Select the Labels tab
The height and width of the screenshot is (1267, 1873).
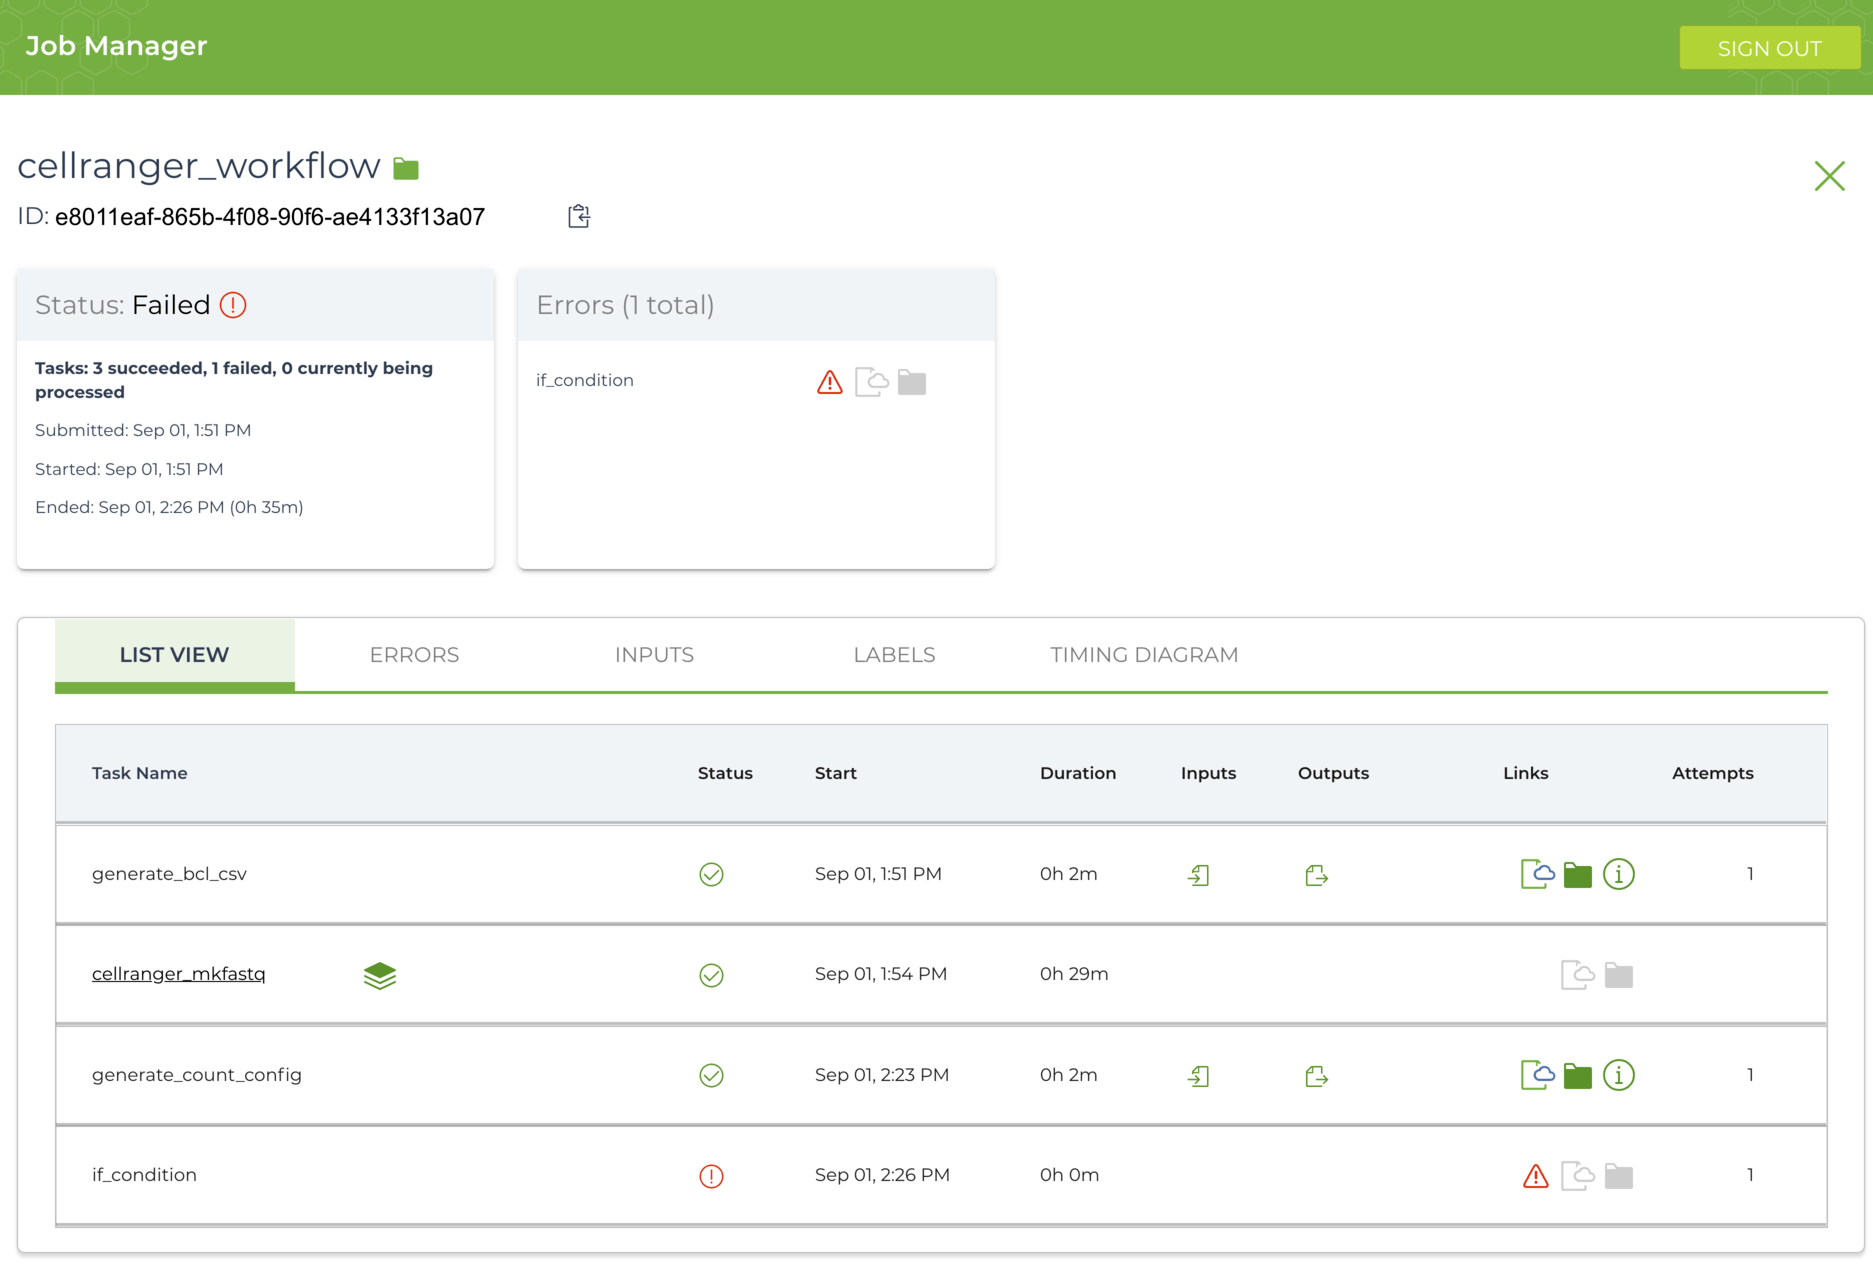point(894,655)
